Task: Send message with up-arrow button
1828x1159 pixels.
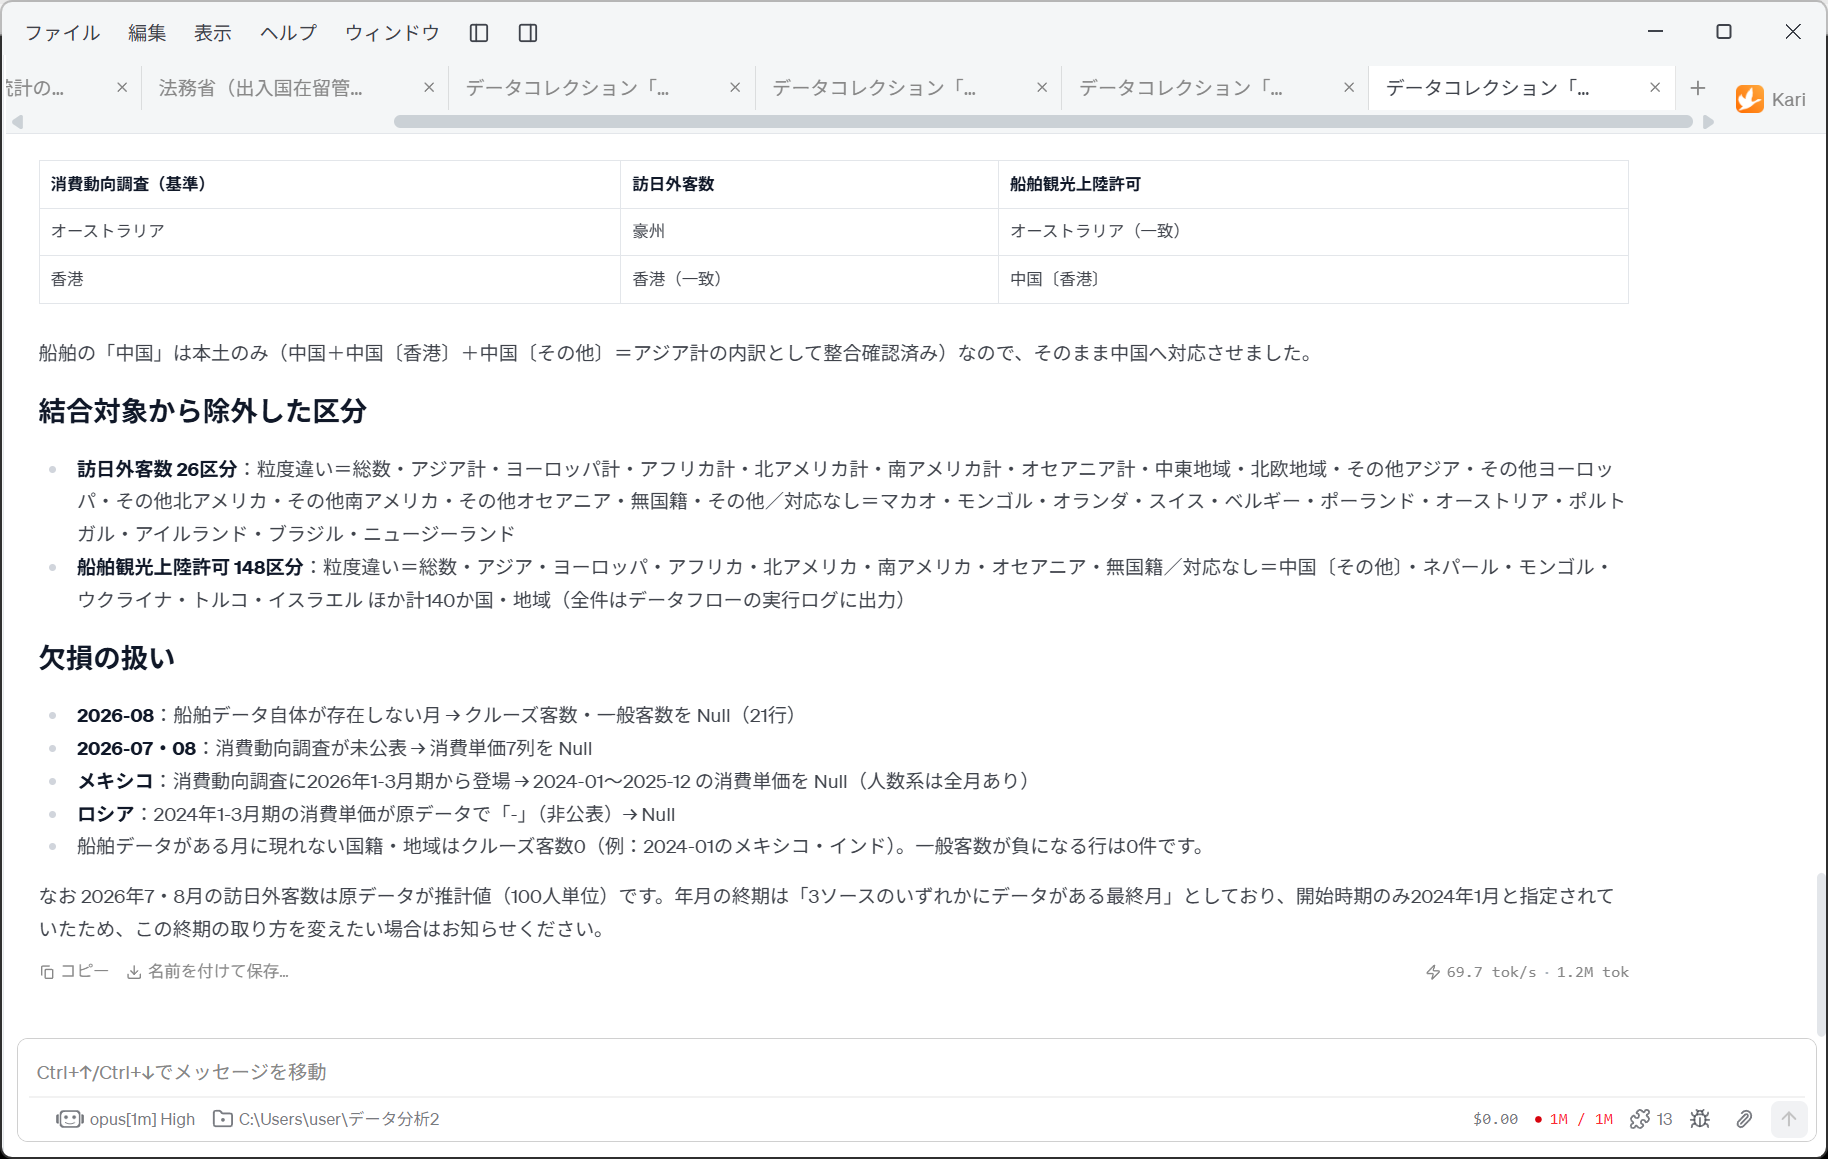Action: point(1789,1119)
